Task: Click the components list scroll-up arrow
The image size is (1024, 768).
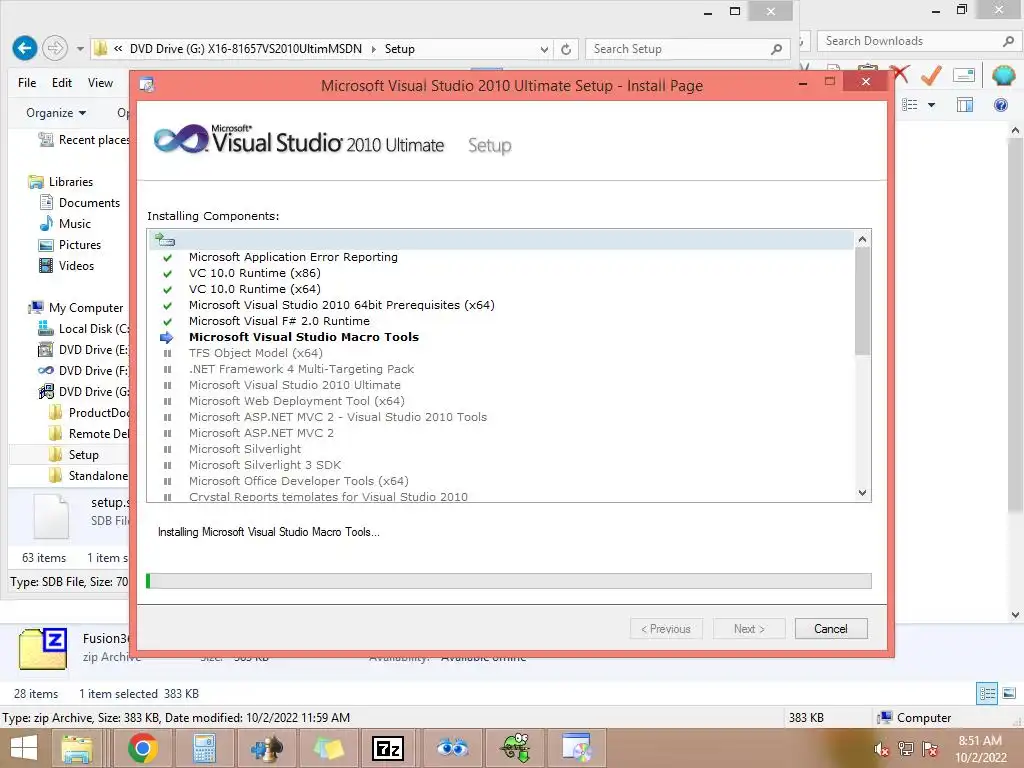Action: (862, 240)
